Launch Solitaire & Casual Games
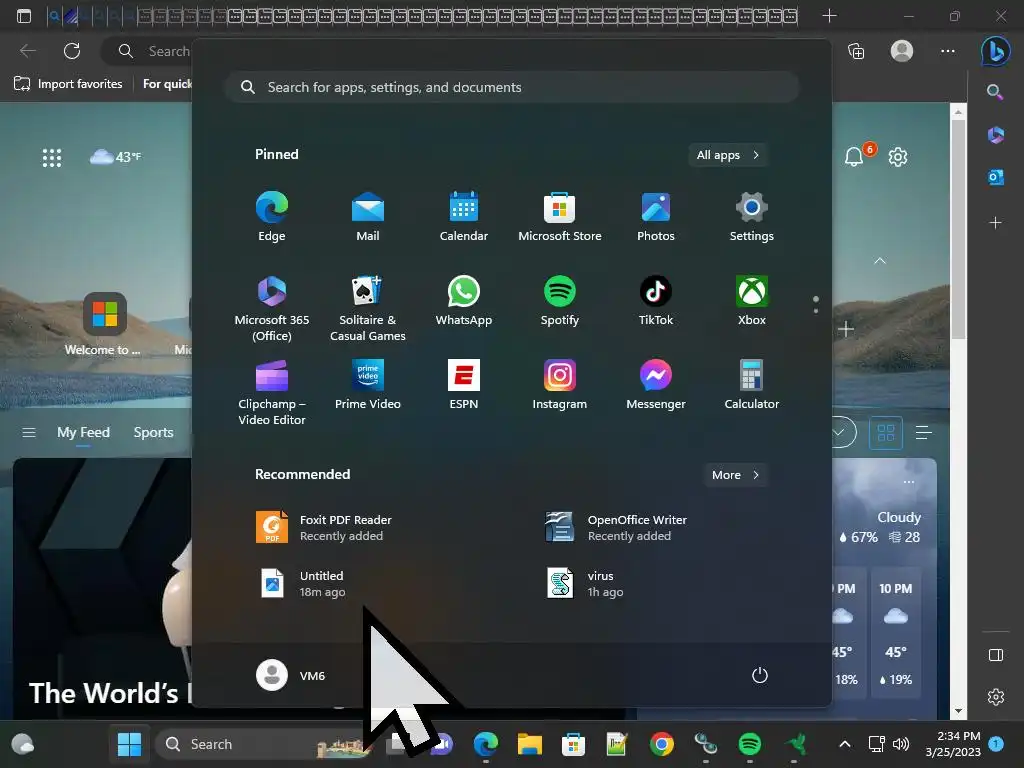The height and width of the screenshot is (768, 1024). tap(368, 308)
